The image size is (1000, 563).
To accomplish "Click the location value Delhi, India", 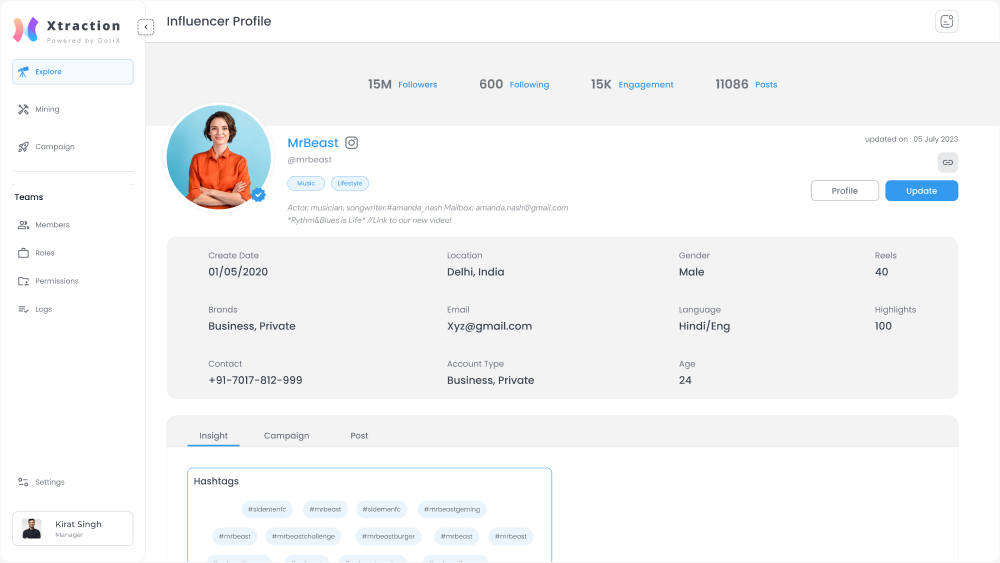I will click(475, 272).
